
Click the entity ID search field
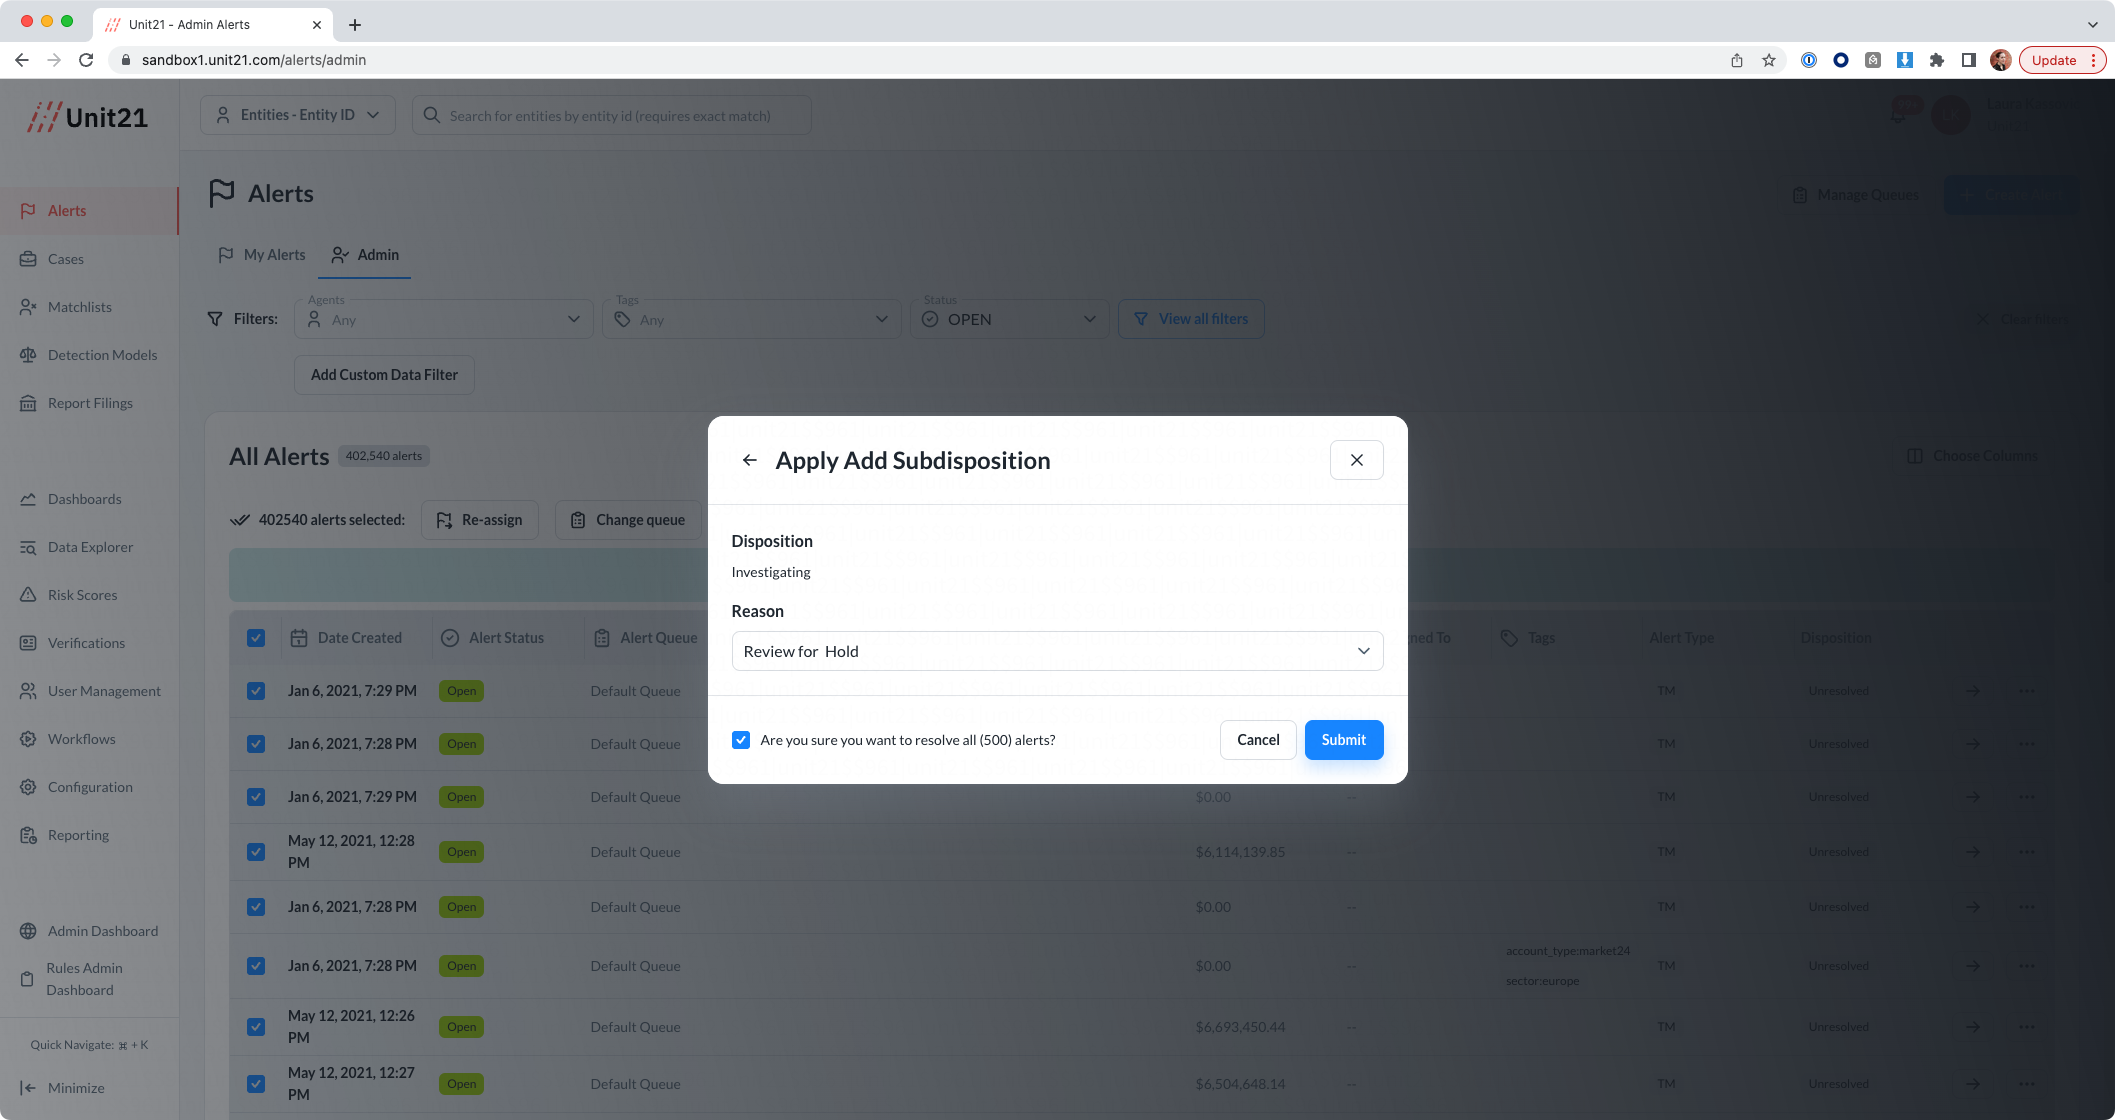coord(611,115)
